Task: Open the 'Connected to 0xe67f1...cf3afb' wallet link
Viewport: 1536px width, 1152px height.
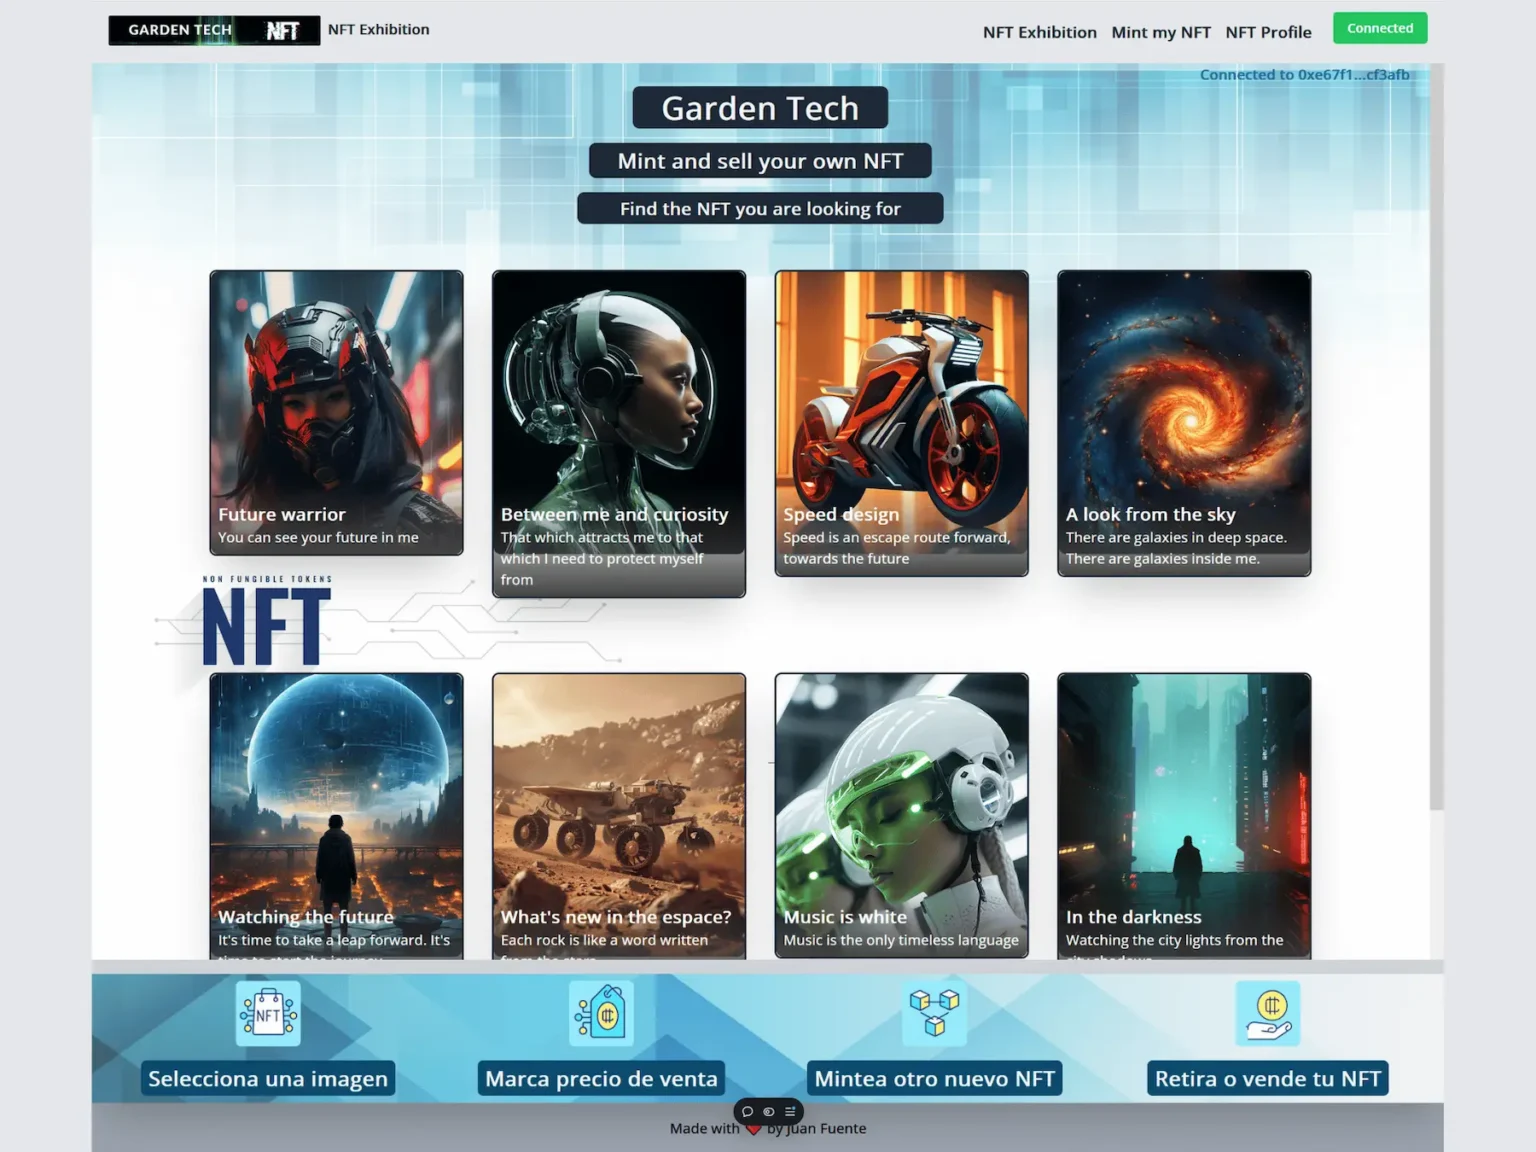Action: point(1304,74)
